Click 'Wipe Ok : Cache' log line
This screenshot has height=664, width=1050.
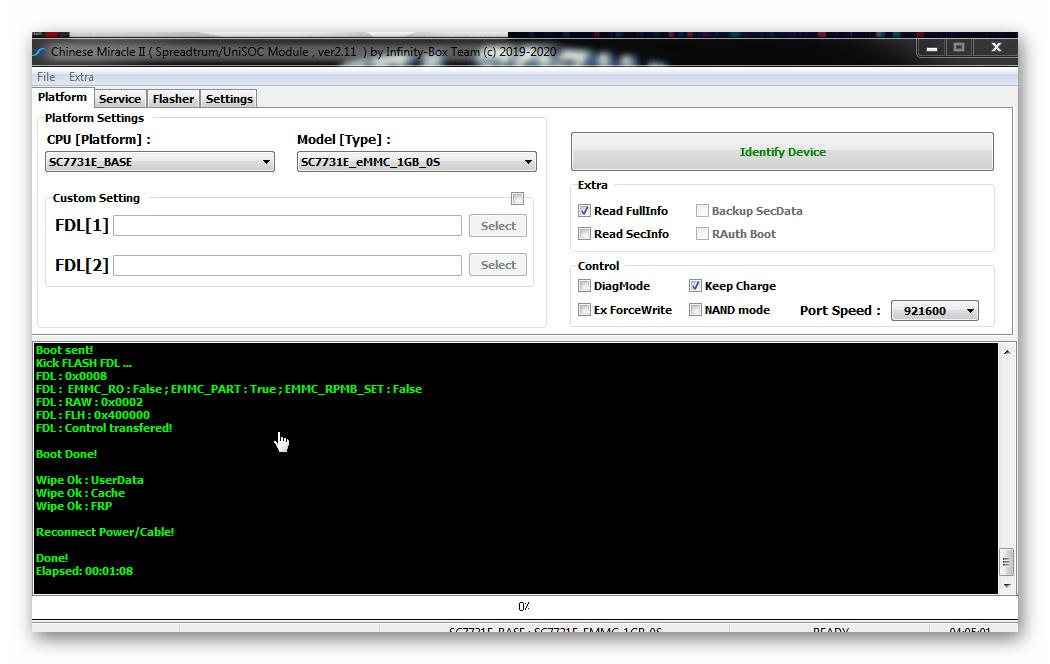coord(80,493)
